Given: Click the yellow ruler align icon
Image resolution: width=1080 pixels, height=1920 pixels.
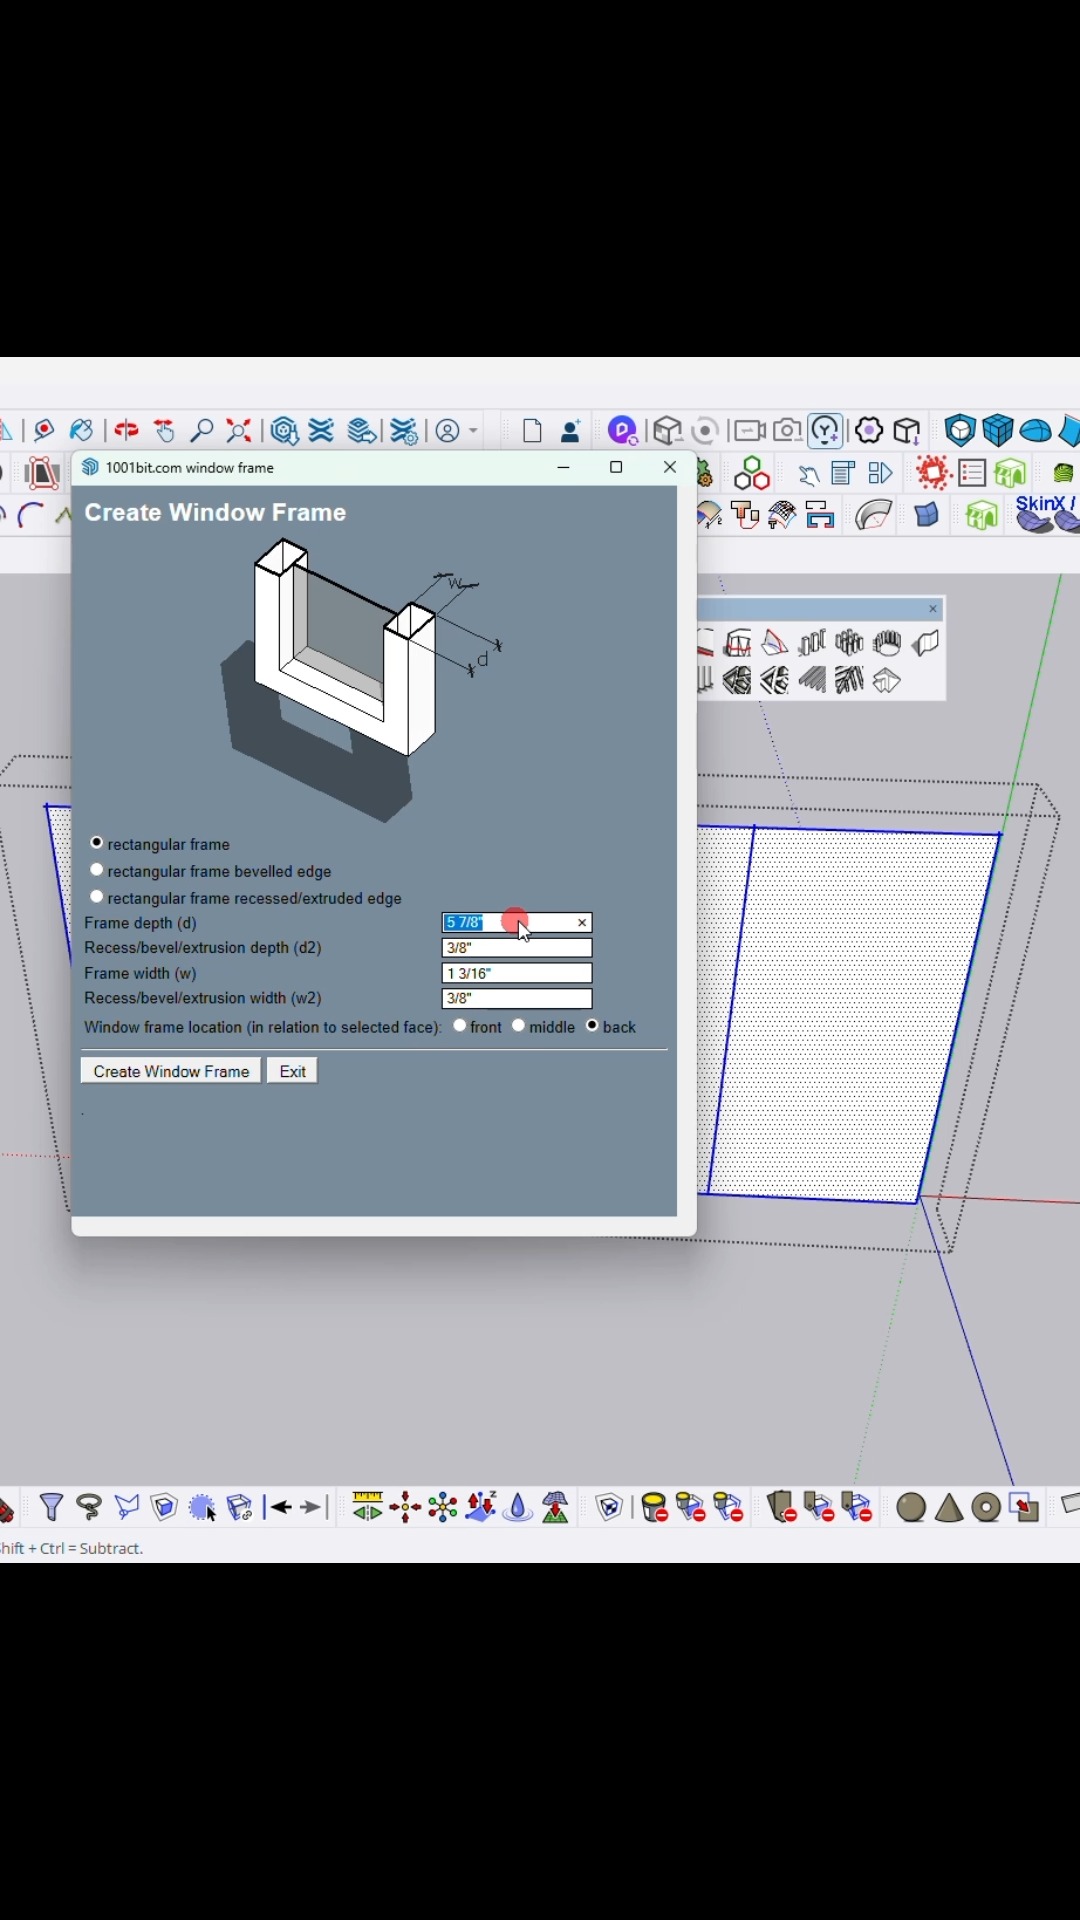Looking at the screenshot, I should (x=367, y=1507).
